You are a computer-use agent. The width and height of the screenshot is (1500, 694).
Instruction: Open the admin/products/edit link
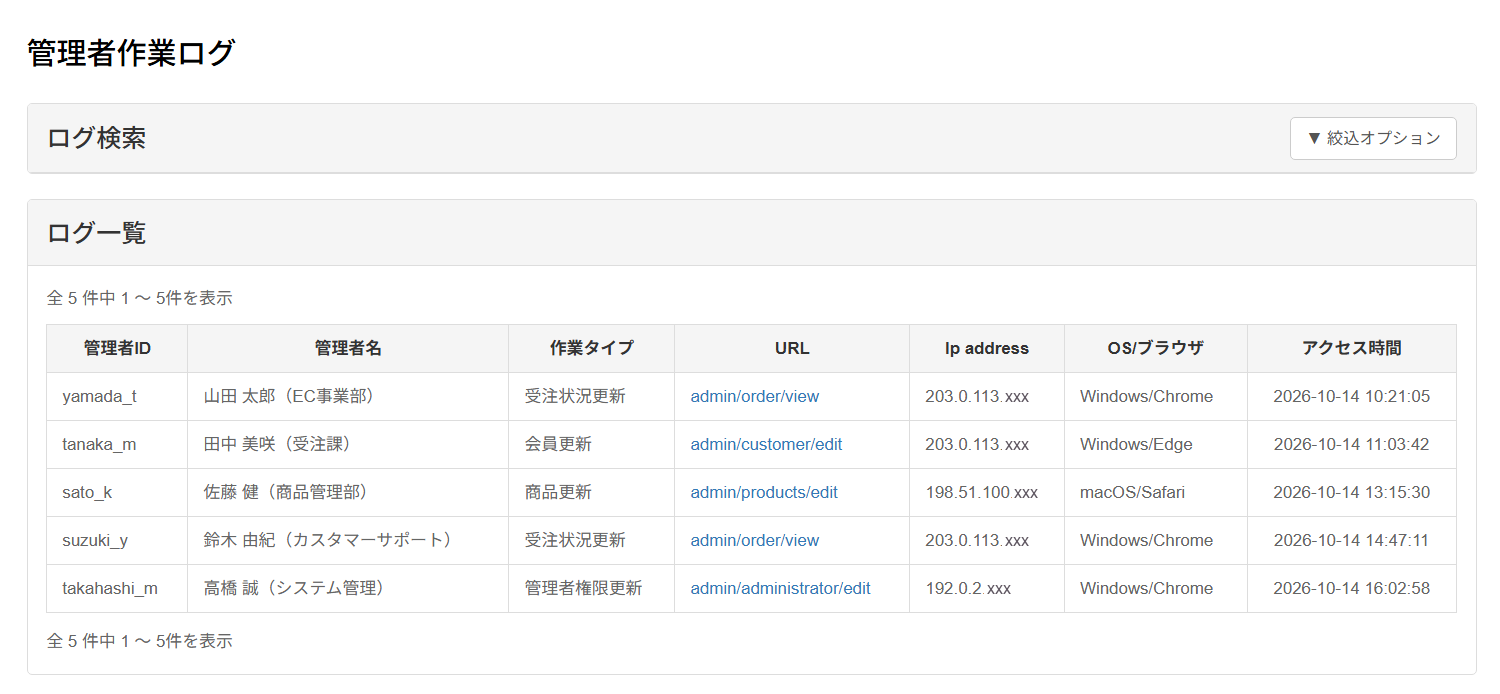click(x=764, y=492)
